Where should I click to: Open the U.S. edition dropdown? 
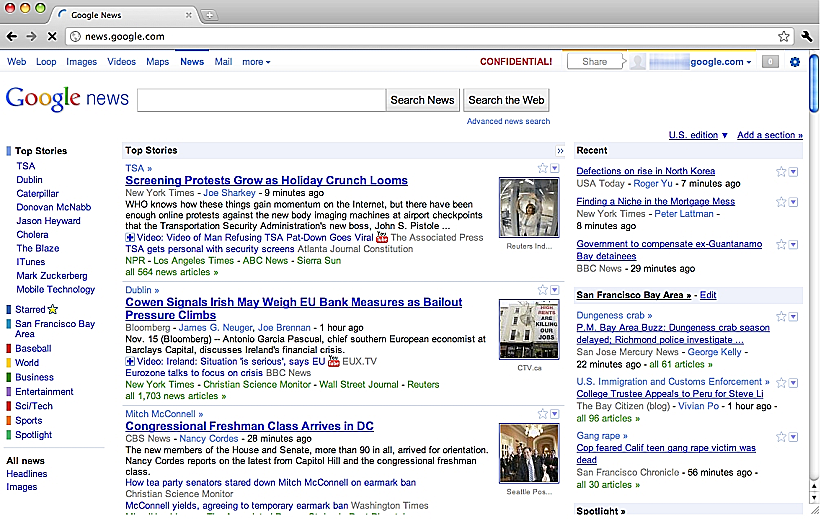tap(697, 135)
